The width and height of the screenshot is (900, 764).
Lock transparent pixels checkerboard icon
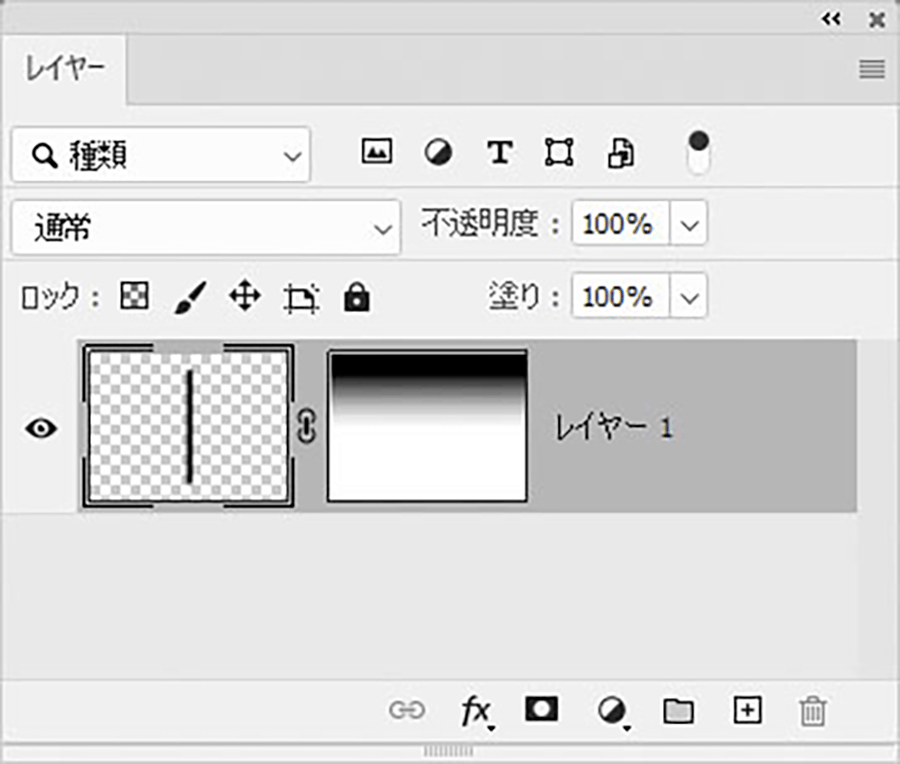(x=134, y=296)
